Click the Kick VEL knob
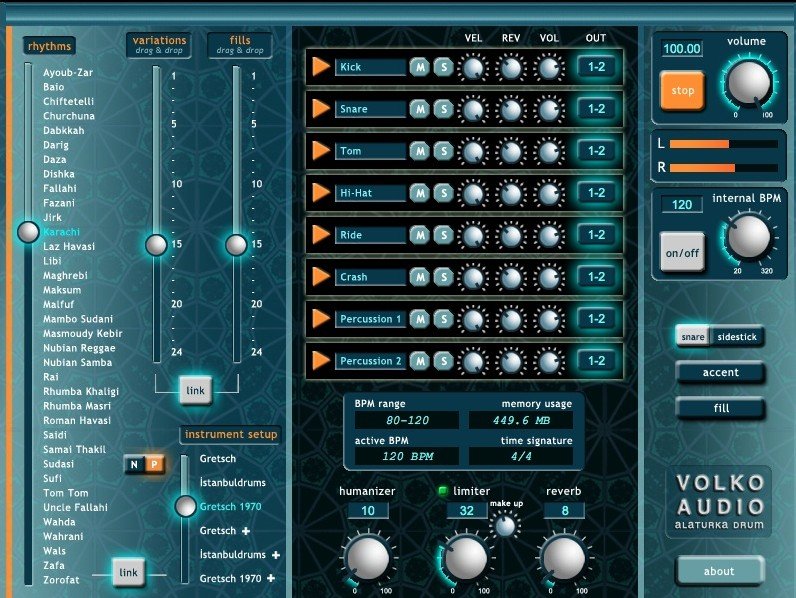Screen dimensions: 796x598 tap(473, 68)
